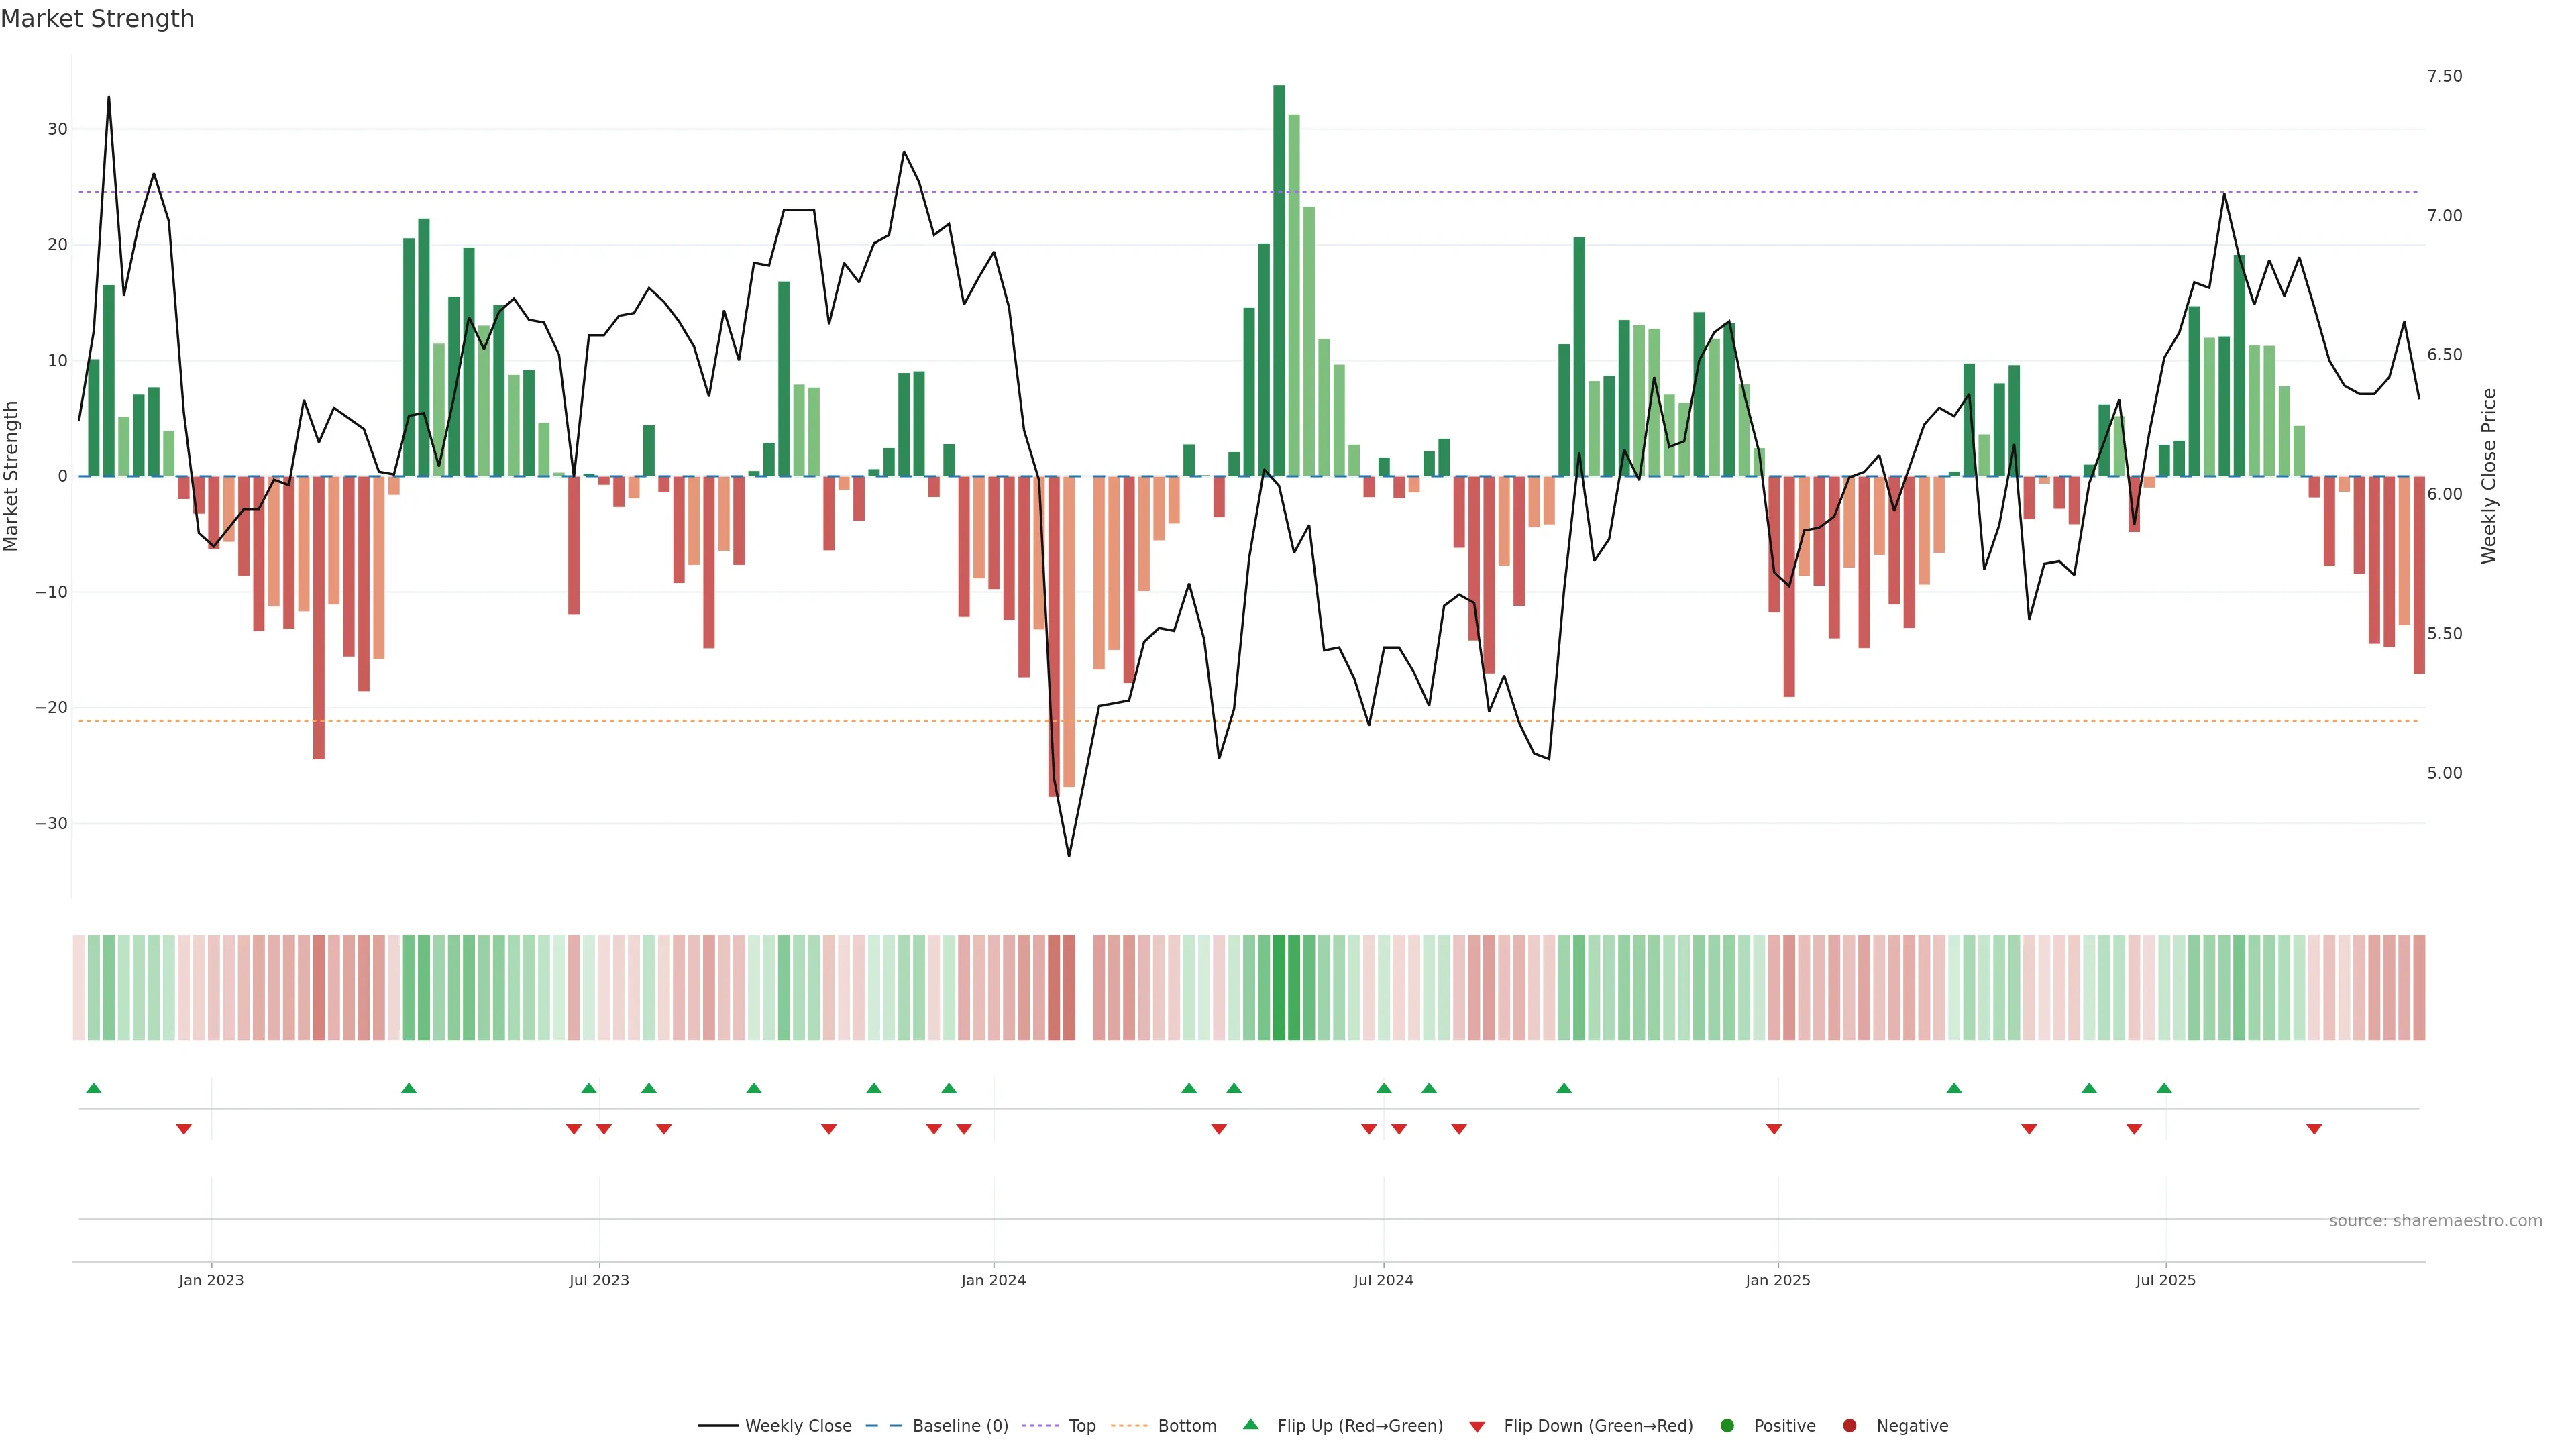
Task: Click the Bottom legend line icon
Action: (1129, 1425)
